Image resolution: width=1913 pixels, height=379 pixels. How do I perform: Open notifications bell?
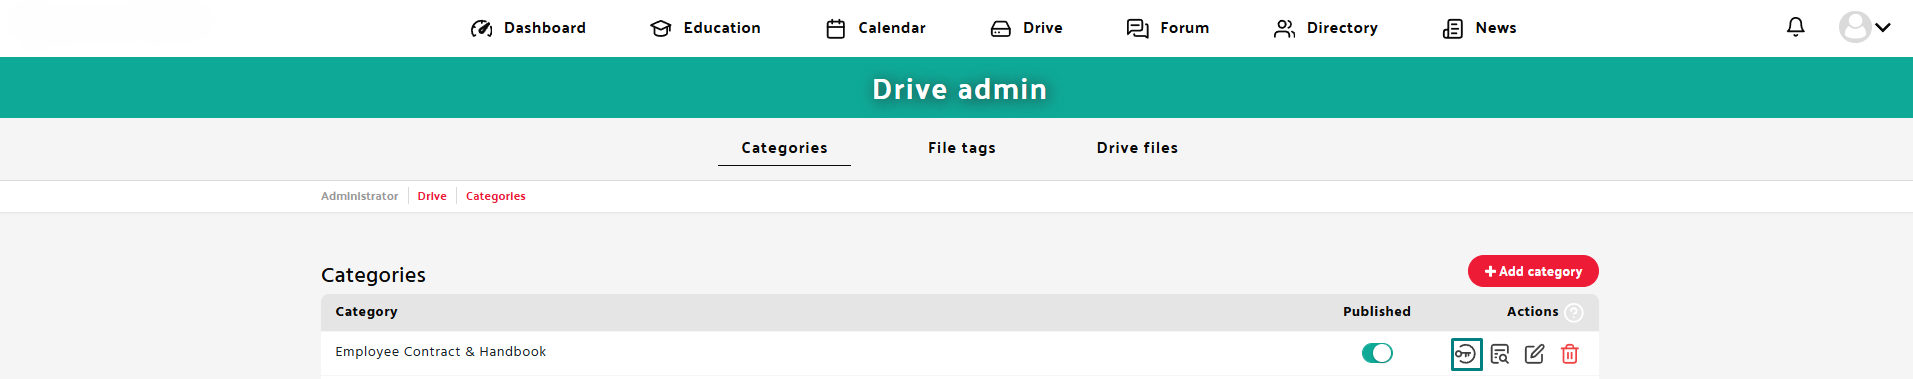[1796, 27]
